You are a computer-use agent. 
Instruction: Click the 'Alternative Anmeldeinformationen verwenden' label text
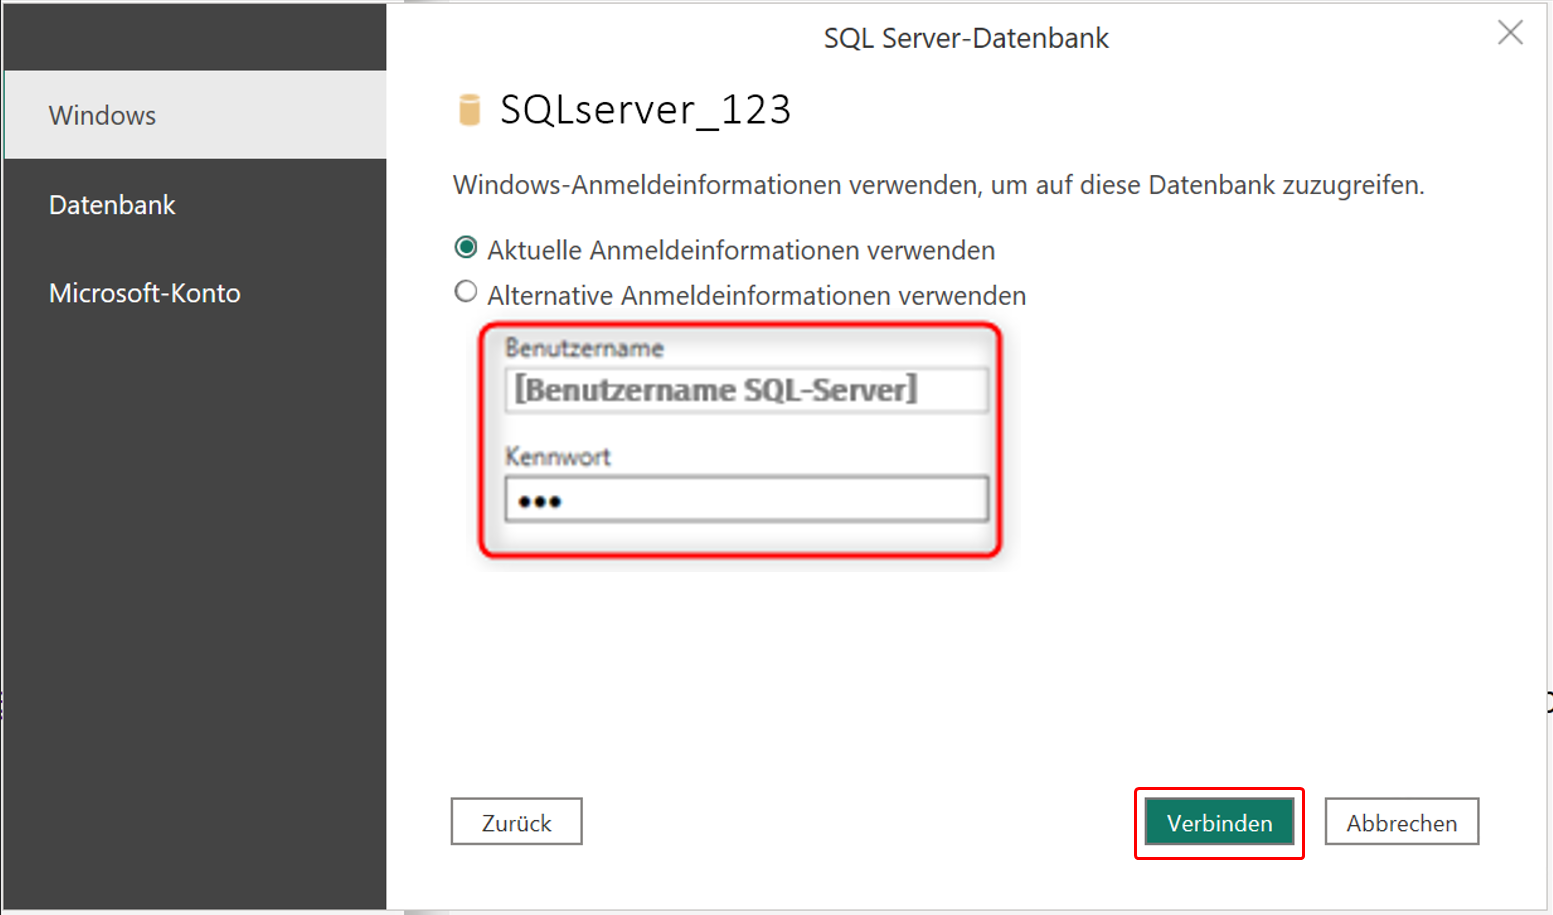coord(756,296)
